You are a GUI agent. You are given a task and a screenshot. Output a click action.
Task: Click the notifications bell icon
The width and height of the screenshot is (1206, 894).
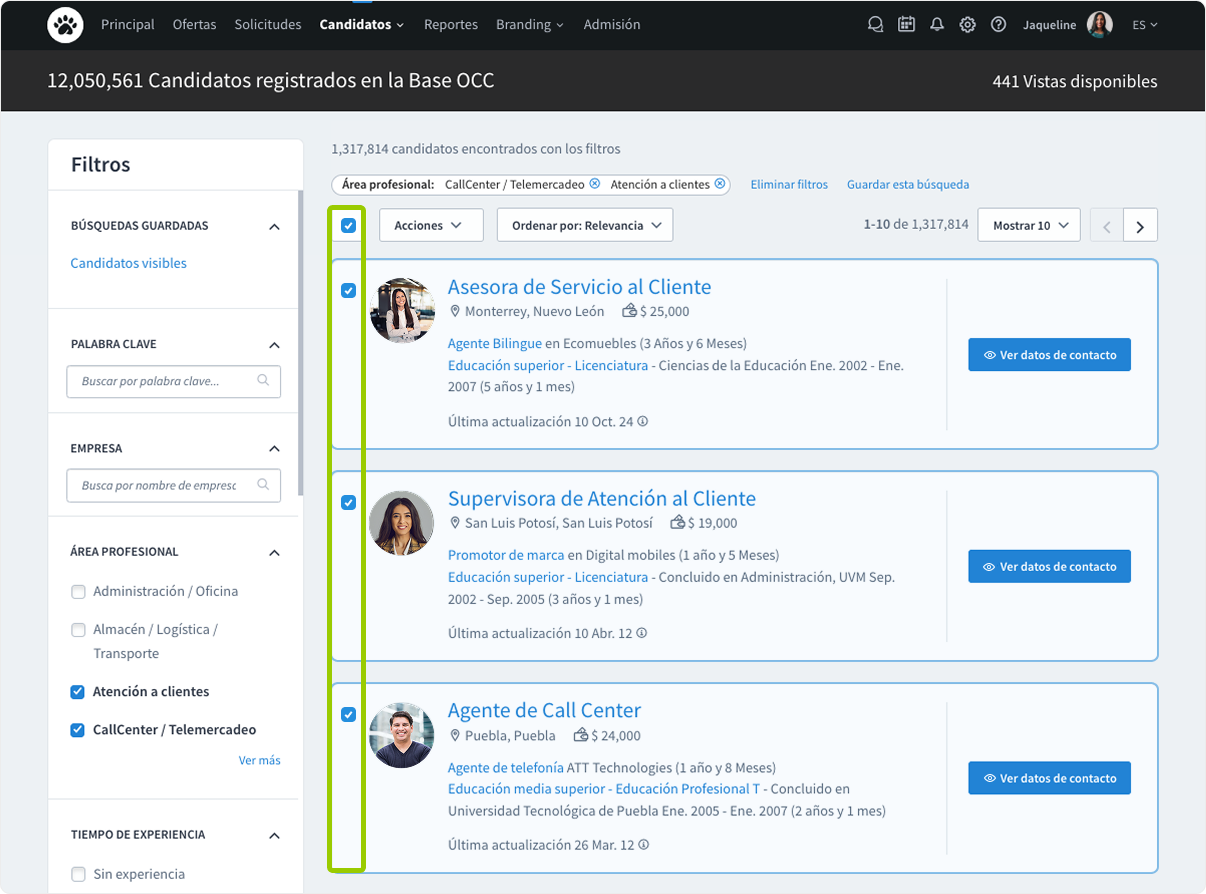pos(937,25)
